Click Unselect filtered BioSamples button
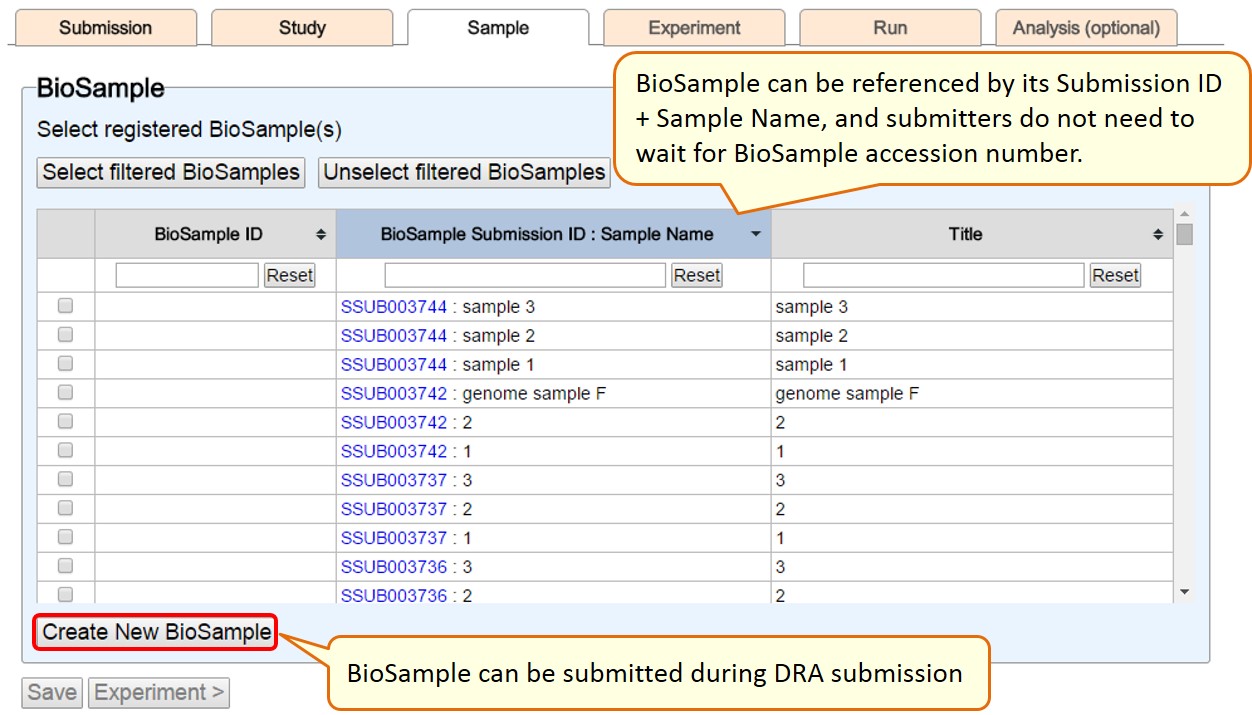Viewport: 1252px width, 715px height. tap(464, 172)
